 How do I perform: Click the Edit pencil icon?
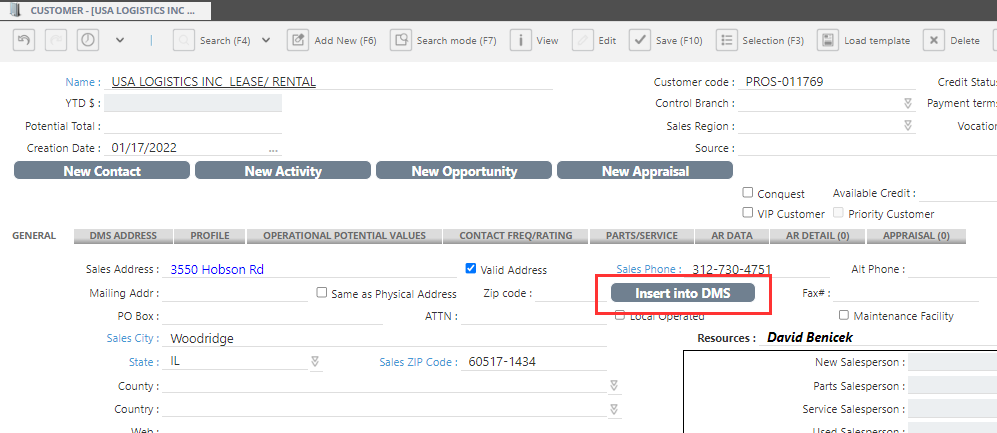tap(582, 40)
